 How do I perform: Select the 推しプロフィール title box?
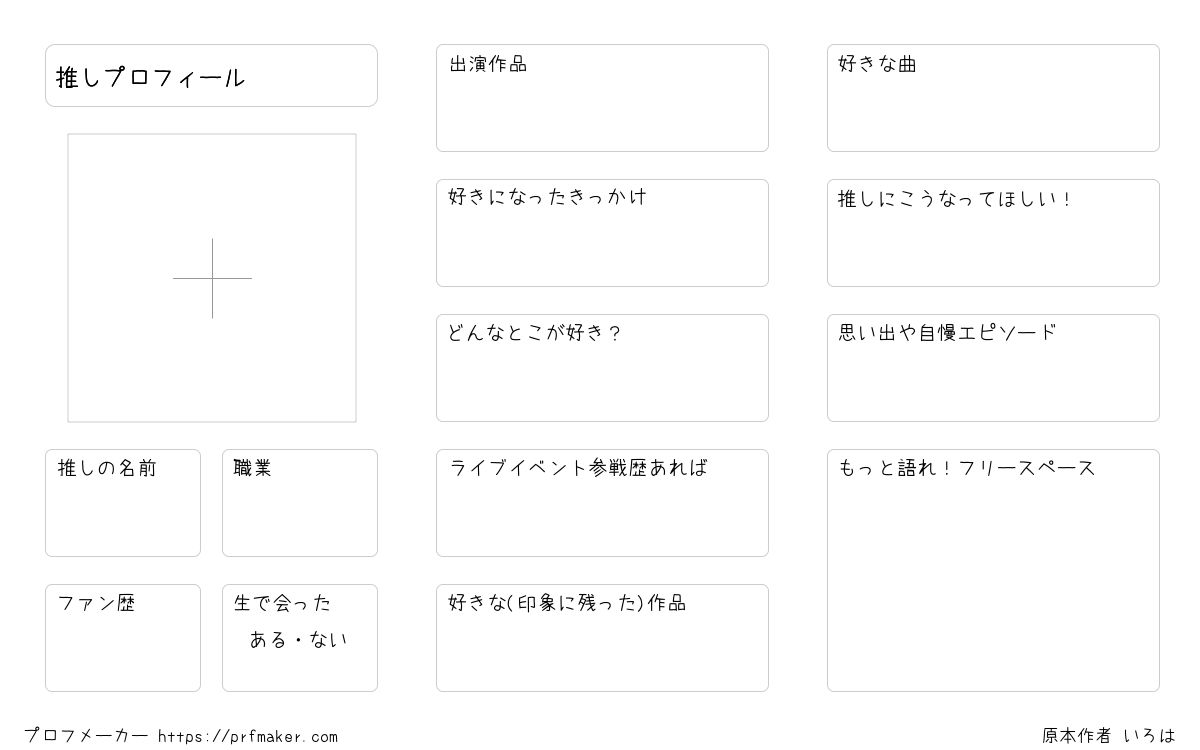pos(211,75)
